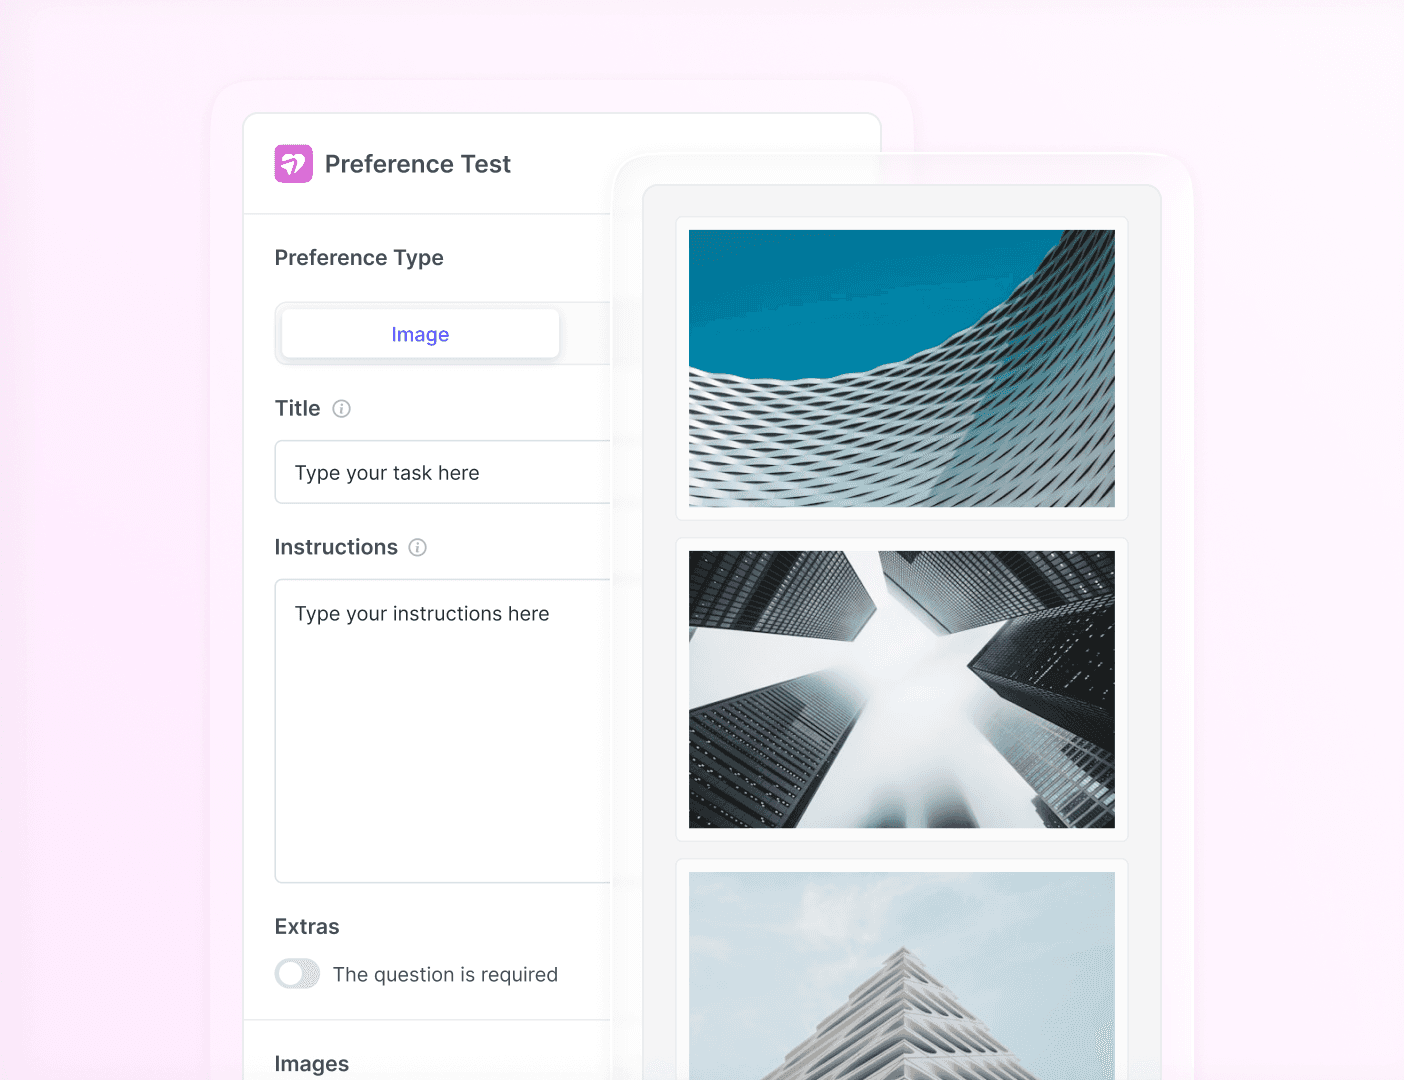This screenshot has width=1404, height=1080.
Task: Click the Preference Test header title
Action: pos(418,164)
